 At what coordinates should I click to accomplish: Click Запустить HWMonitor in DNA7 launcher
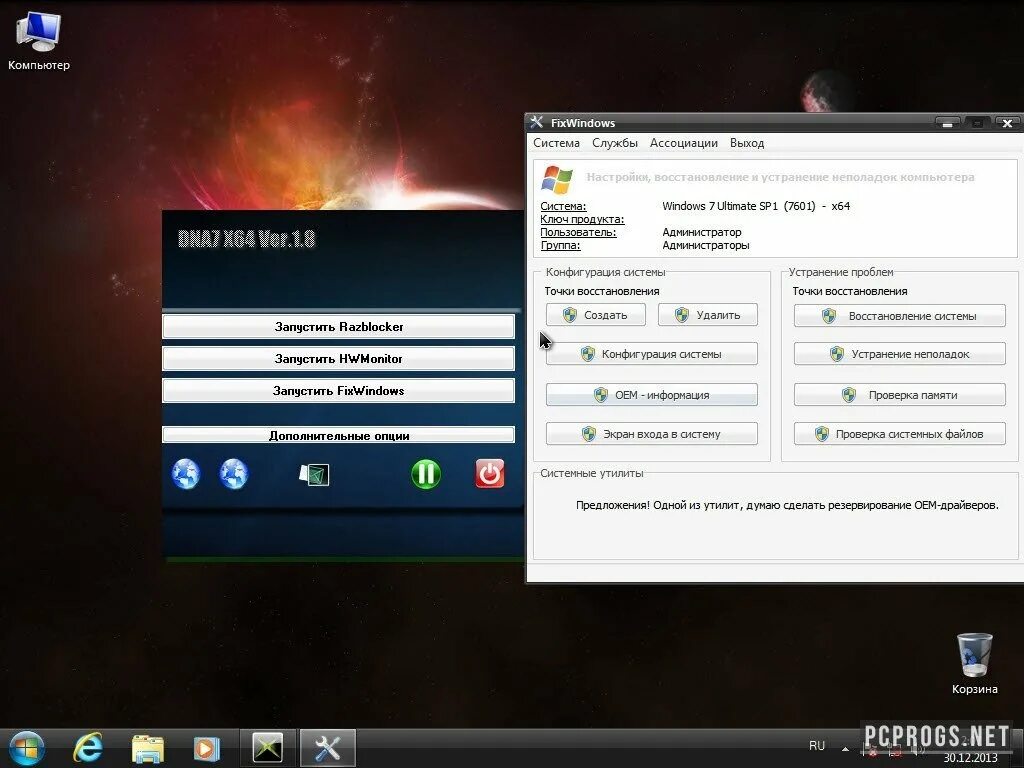[x=338, y=359]
